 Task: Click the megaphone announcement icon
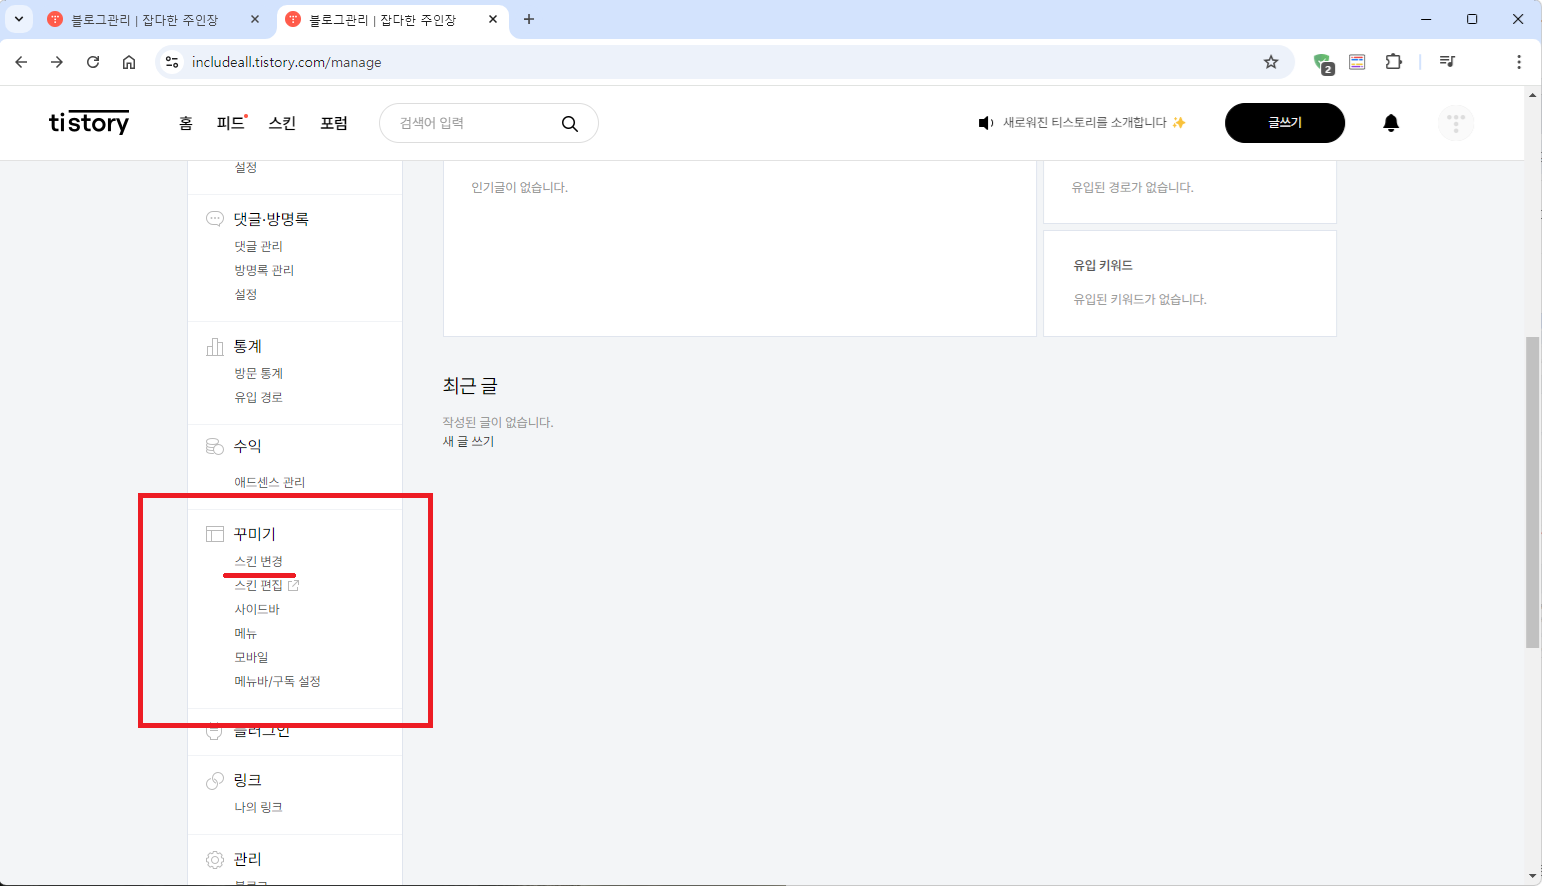[x=986, y=123]
